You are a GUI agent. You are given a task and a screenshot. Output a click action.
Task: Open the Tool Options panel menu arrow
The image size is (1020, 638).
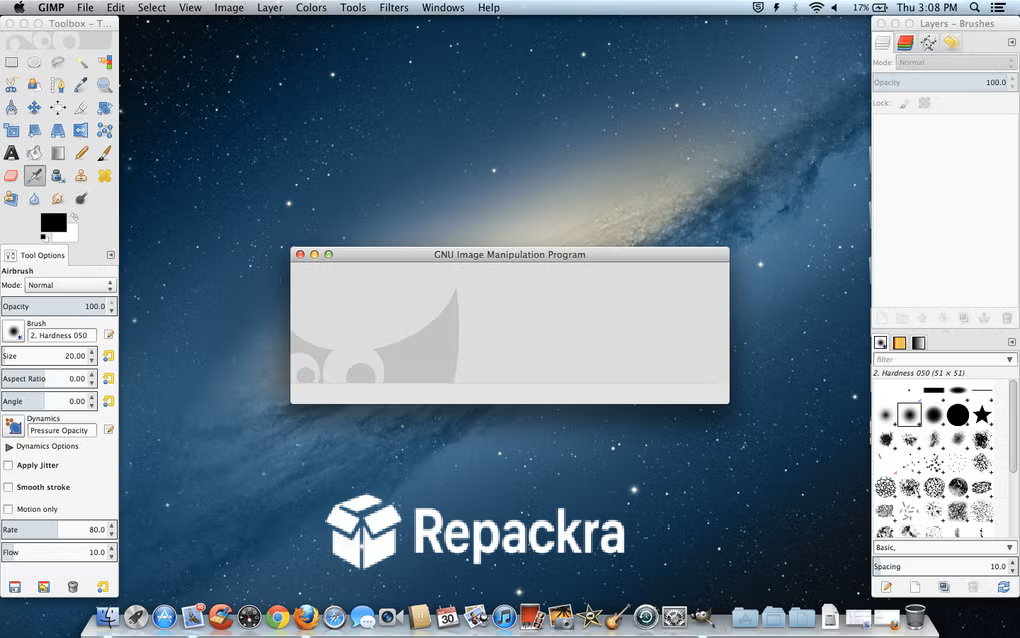[x=111, y=255]
